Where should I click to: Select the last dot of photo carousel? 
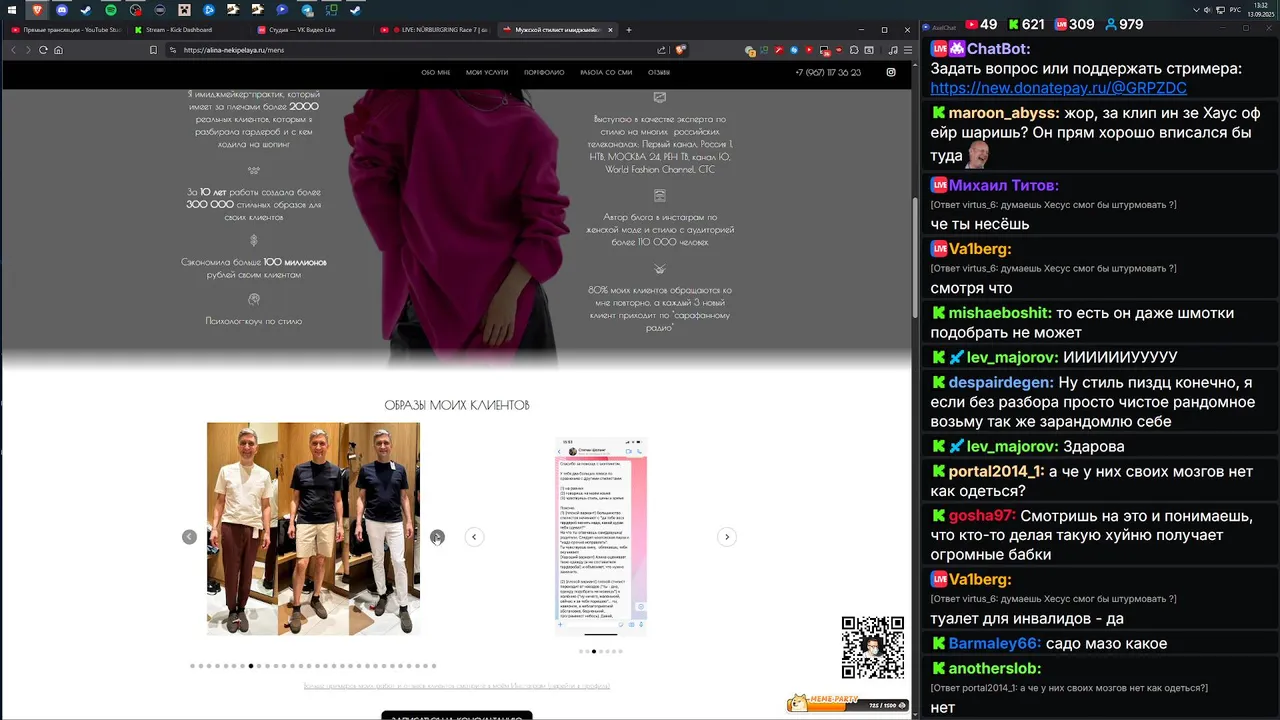click(x=434, y=666)
